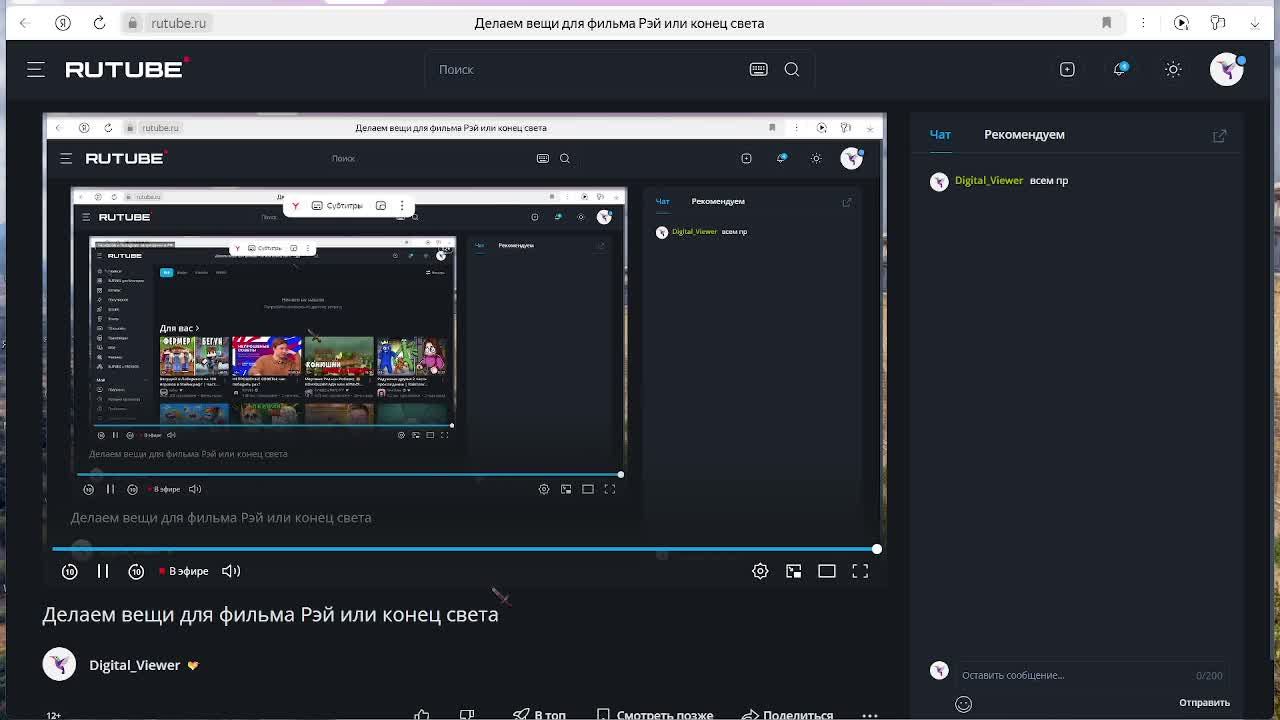Open the Rutube hamburger side menu
The height and width of the screenshot is (720, 1280).
coord(36,69)
